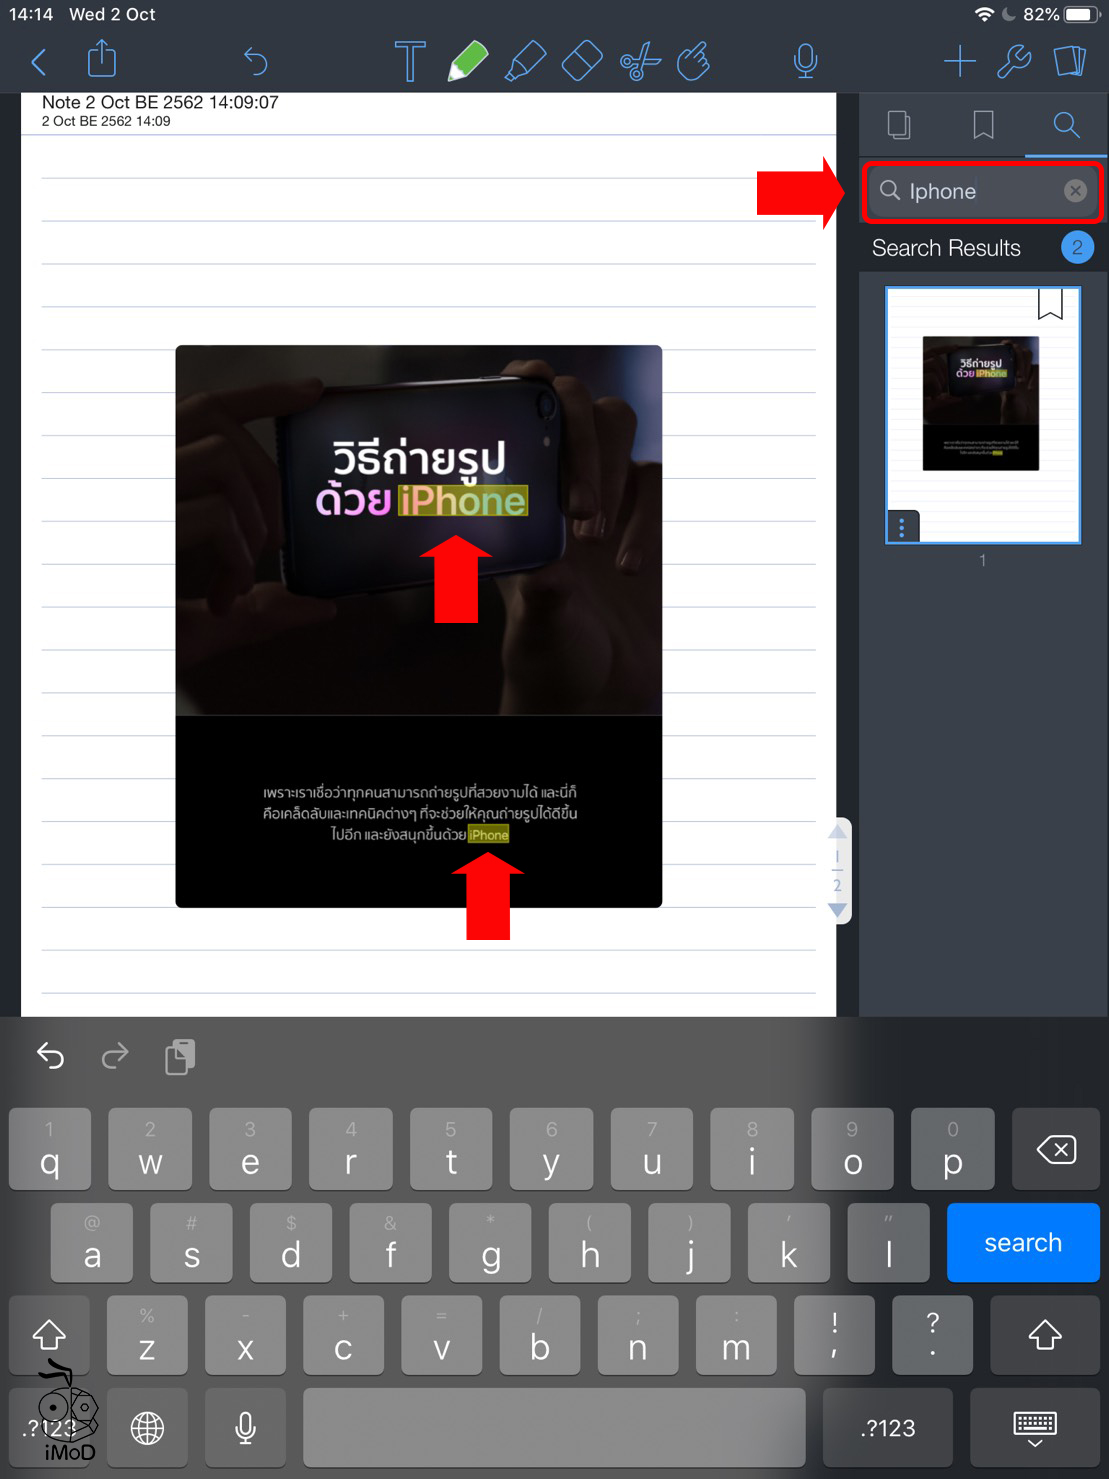Switch to the Bookmarks tab

coord(983,125)
